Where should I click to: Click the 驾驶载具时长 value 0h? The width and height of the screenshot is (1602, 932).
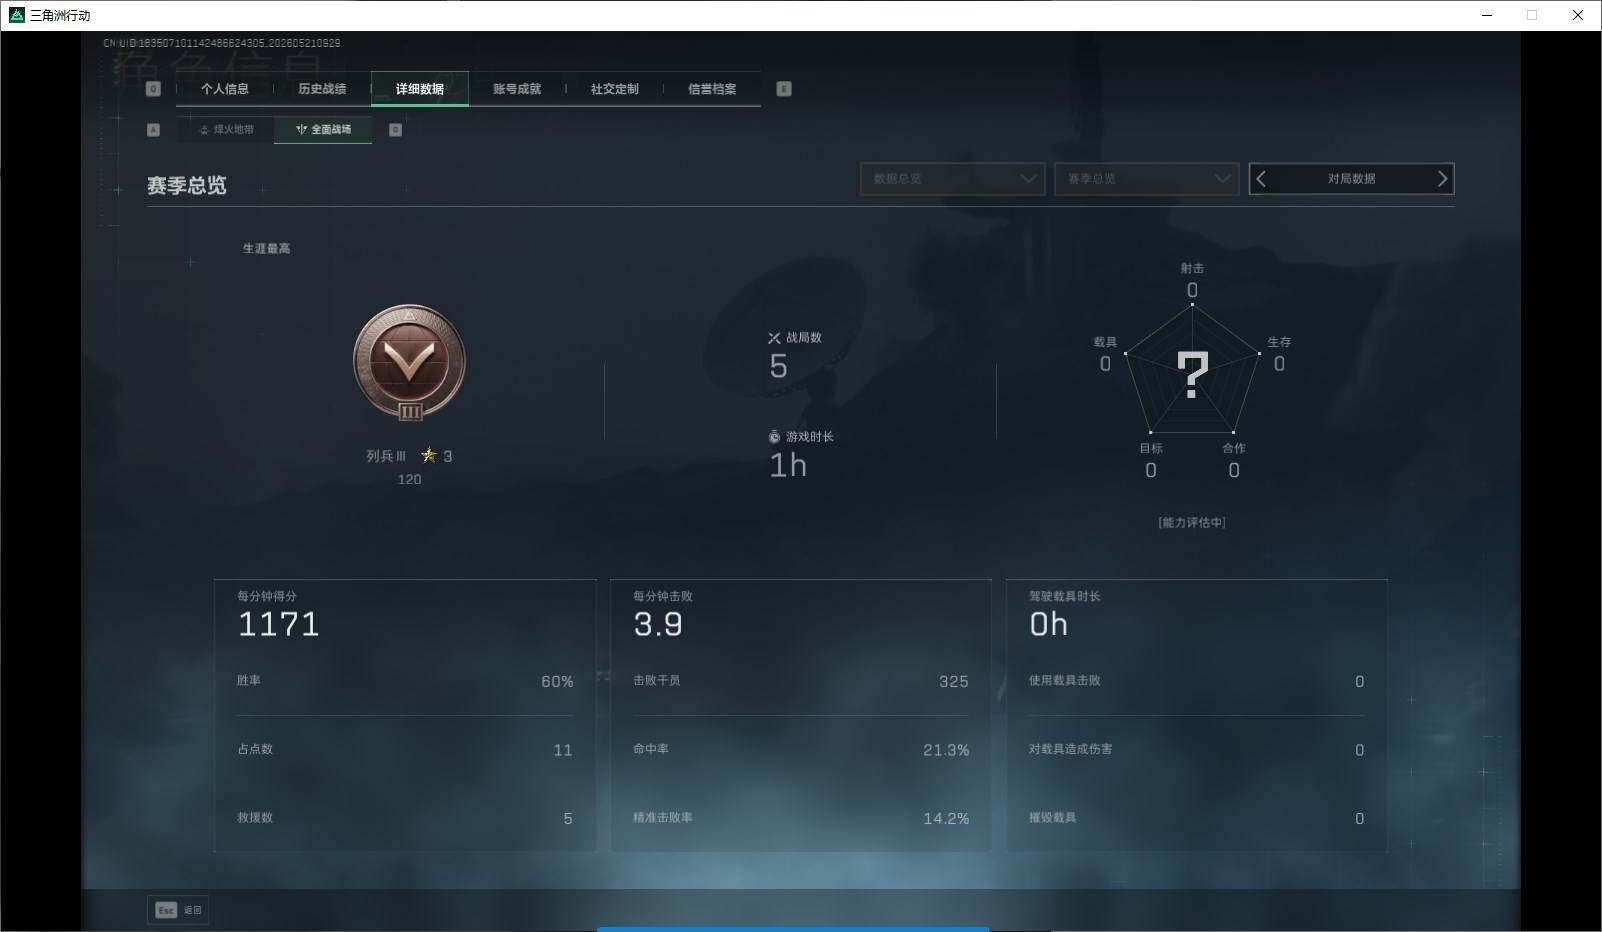click(x=1049, y=624)
